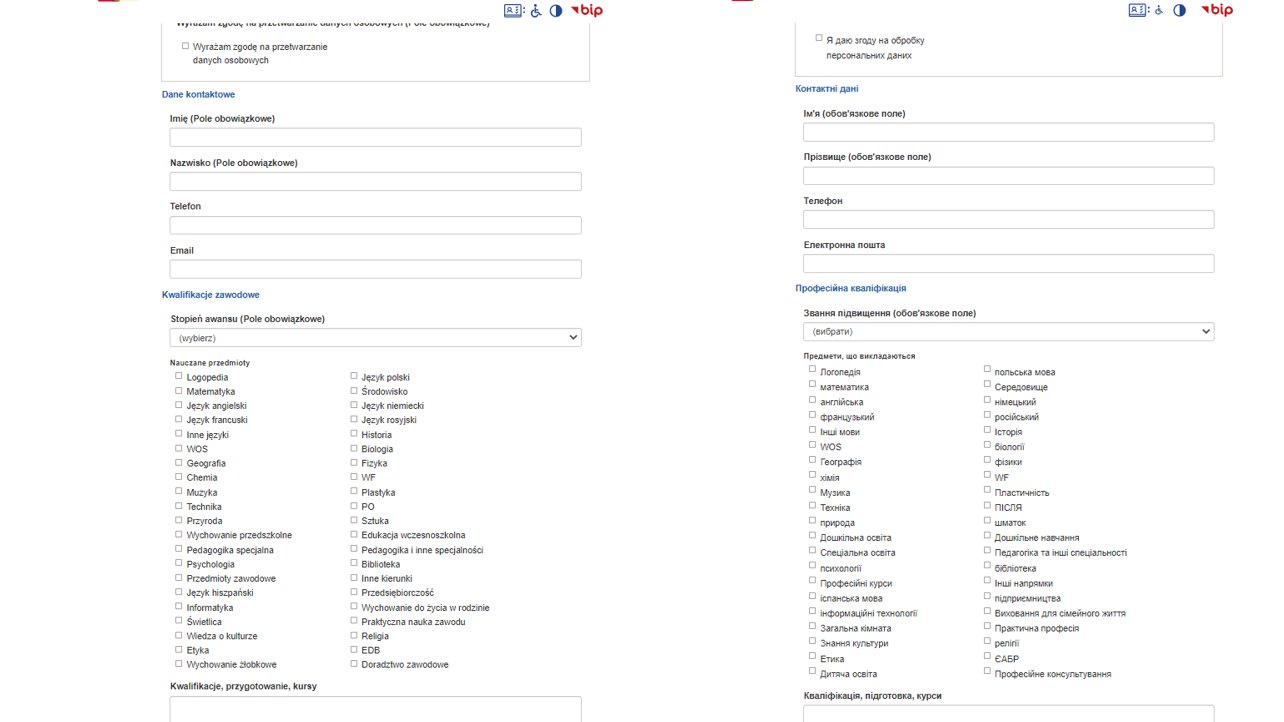Click the wheelchair accessibility icon on Ukrainian page
The height and width of the screenshot is (722, 1284).
pyautogui.click(x=1159, y=10)
